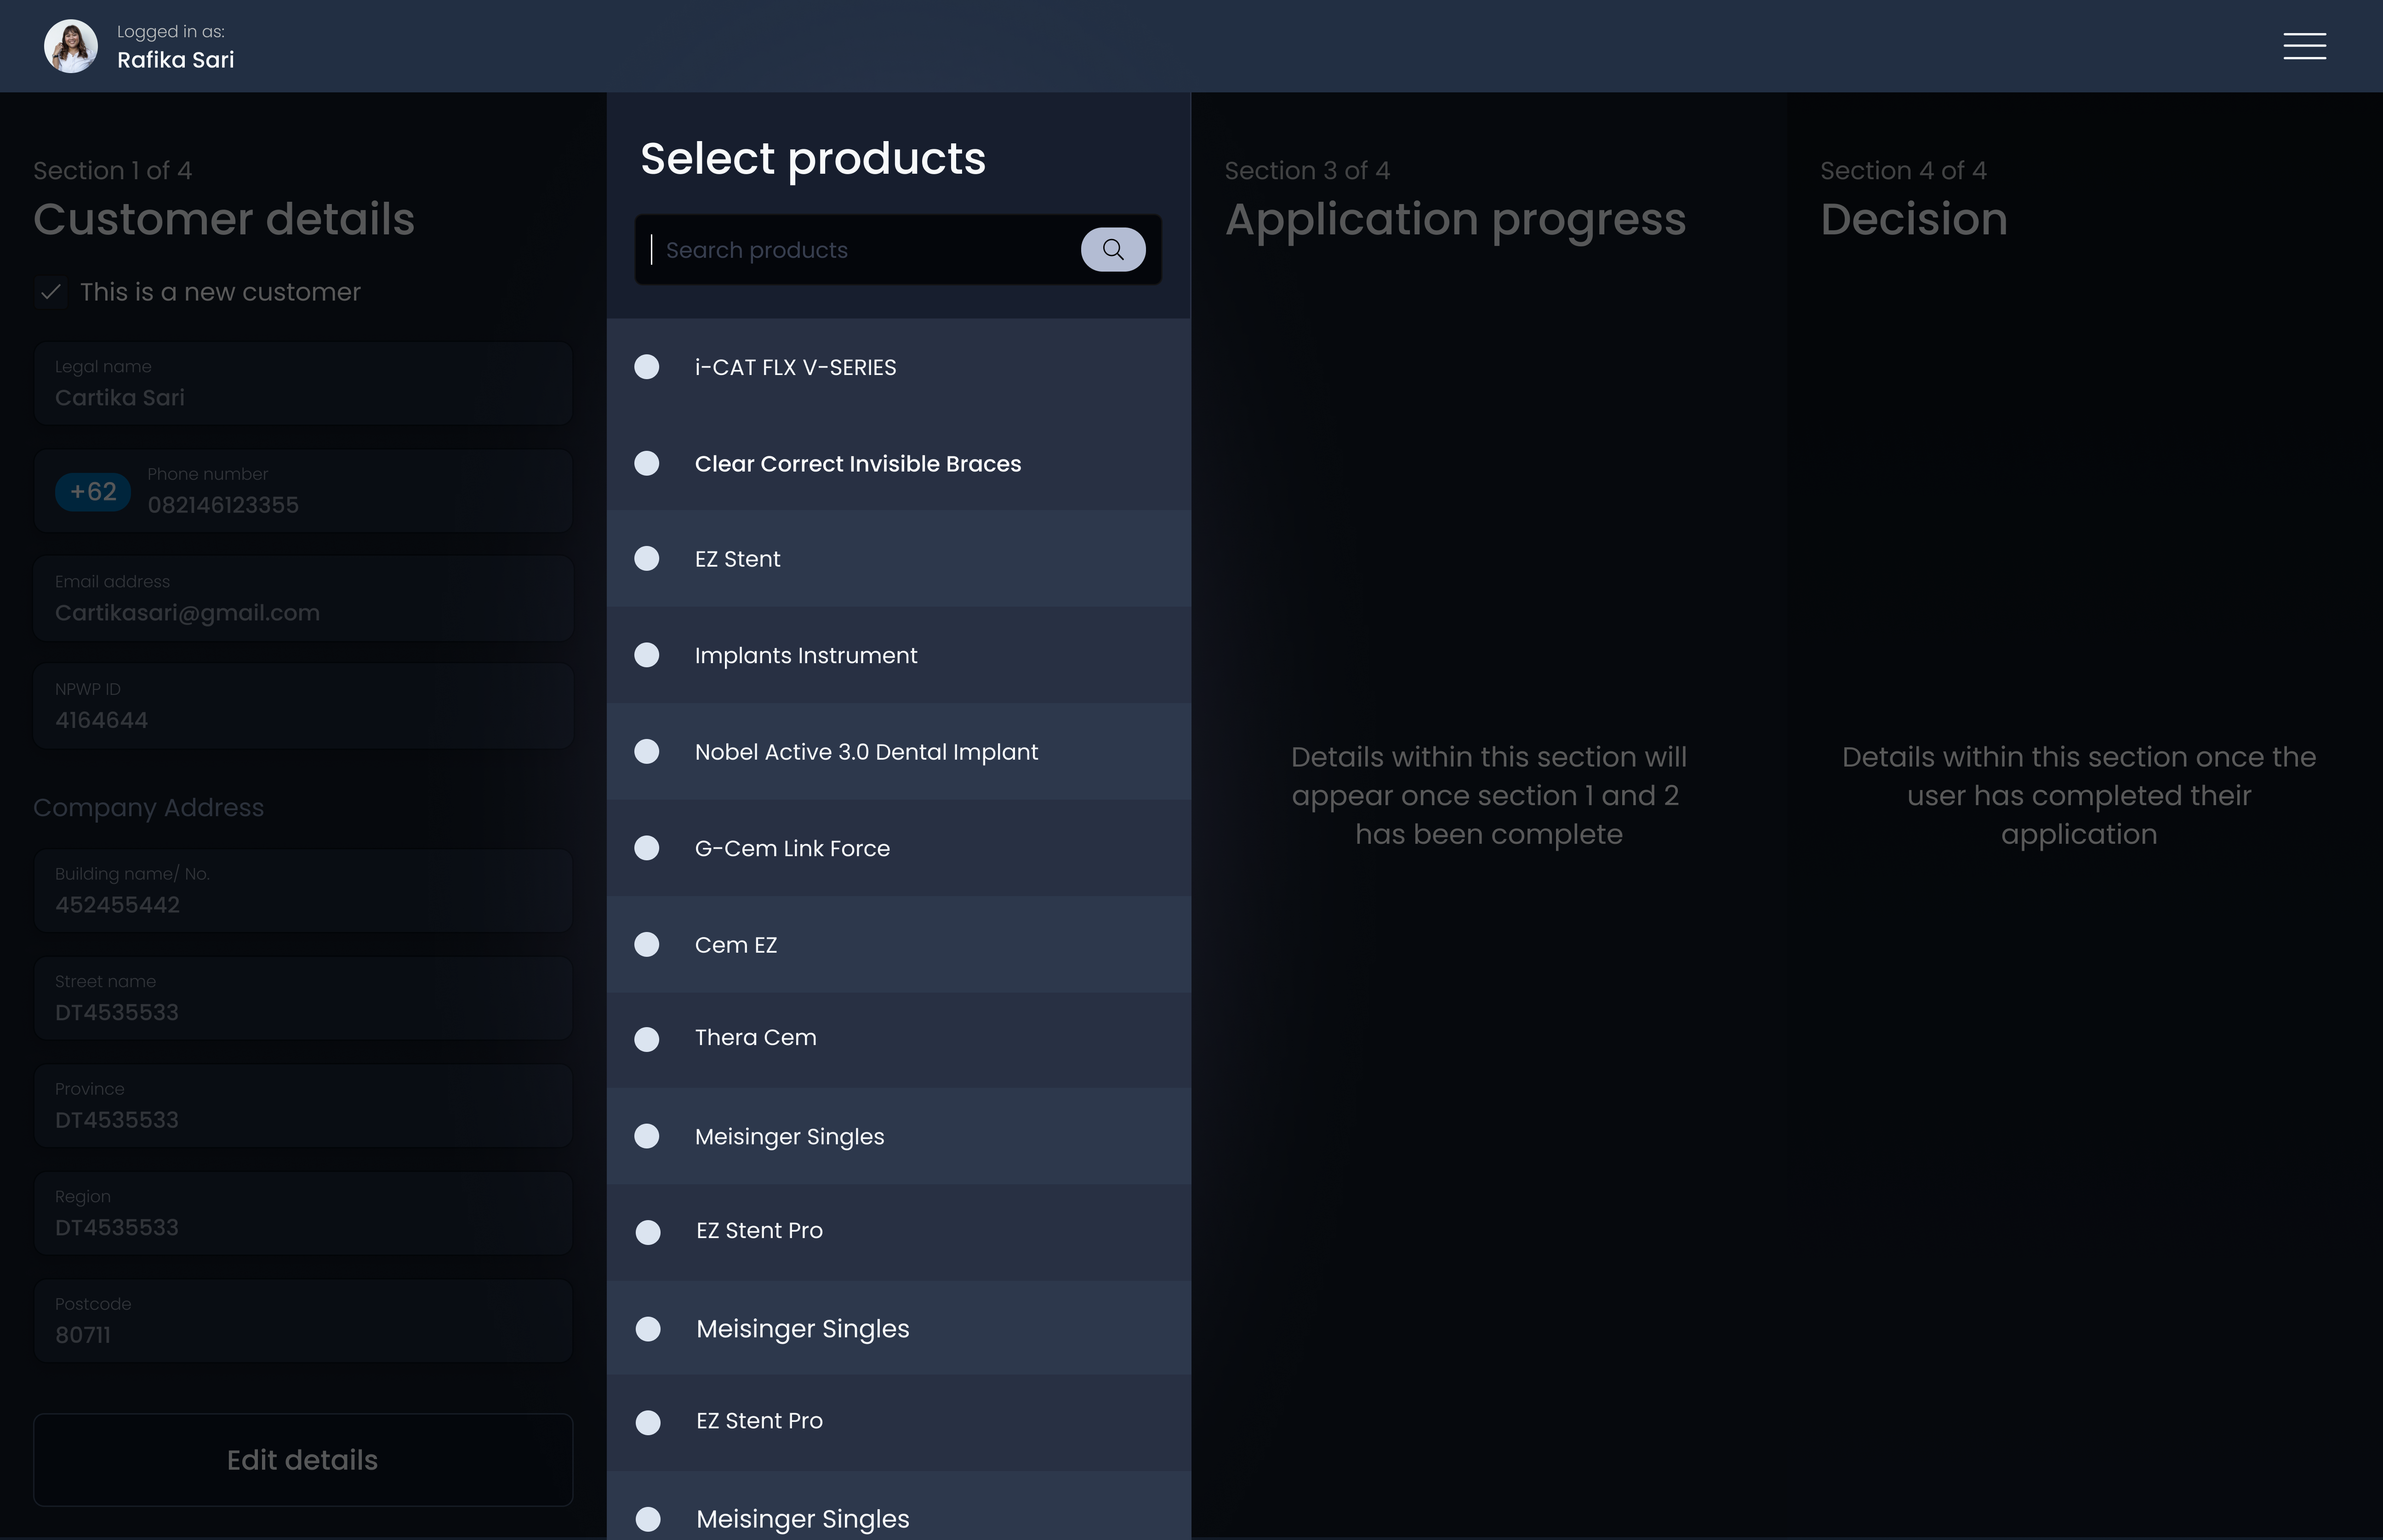Click Rafika Sari's profile avatar
The width and height of the screenshot is (2383, 1540).
(x=70, y=45)
